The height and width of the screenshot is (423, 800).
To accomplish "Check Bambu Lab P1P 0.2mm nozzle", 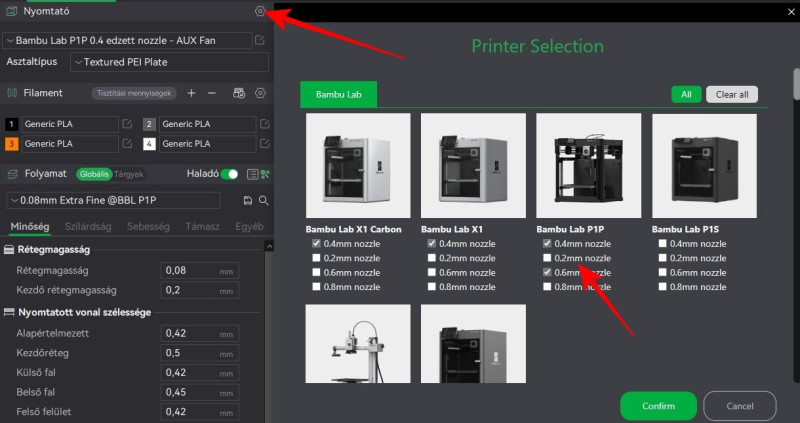I will pos(547,258).
